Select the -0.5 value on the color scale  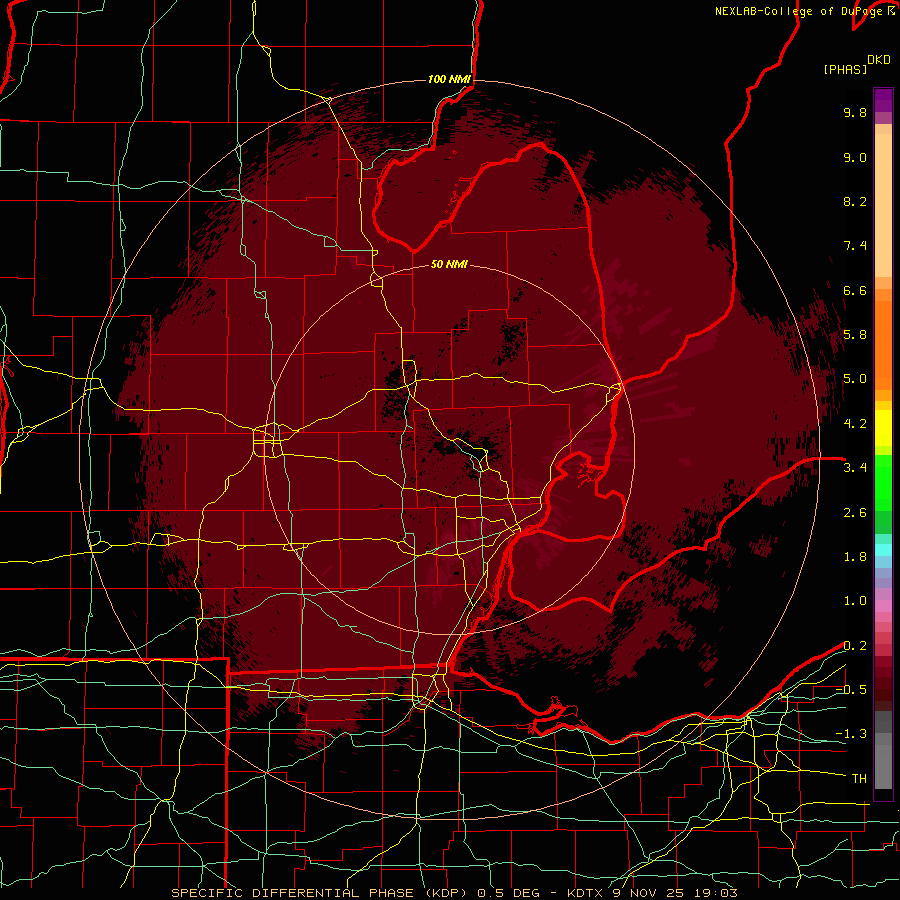(851, 690)
